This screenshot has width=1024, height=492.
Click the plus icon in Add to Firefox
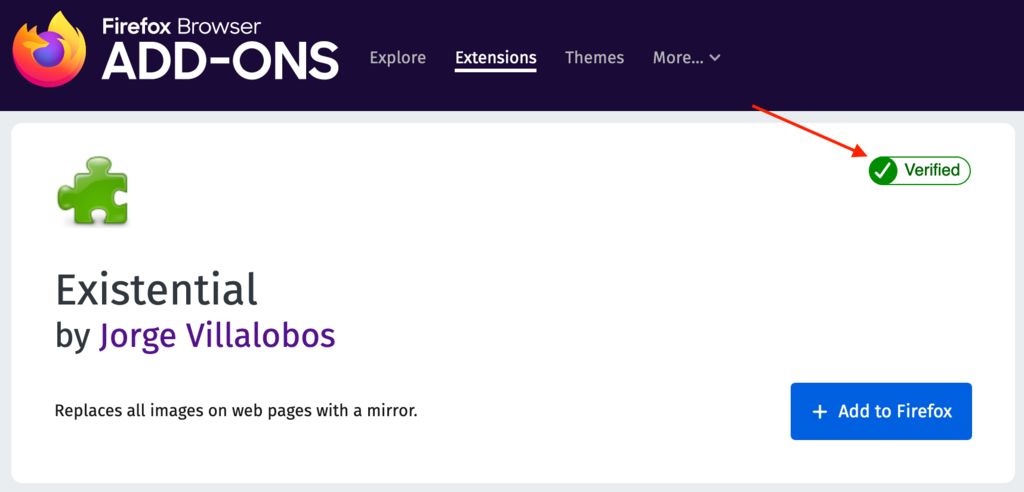820,412
